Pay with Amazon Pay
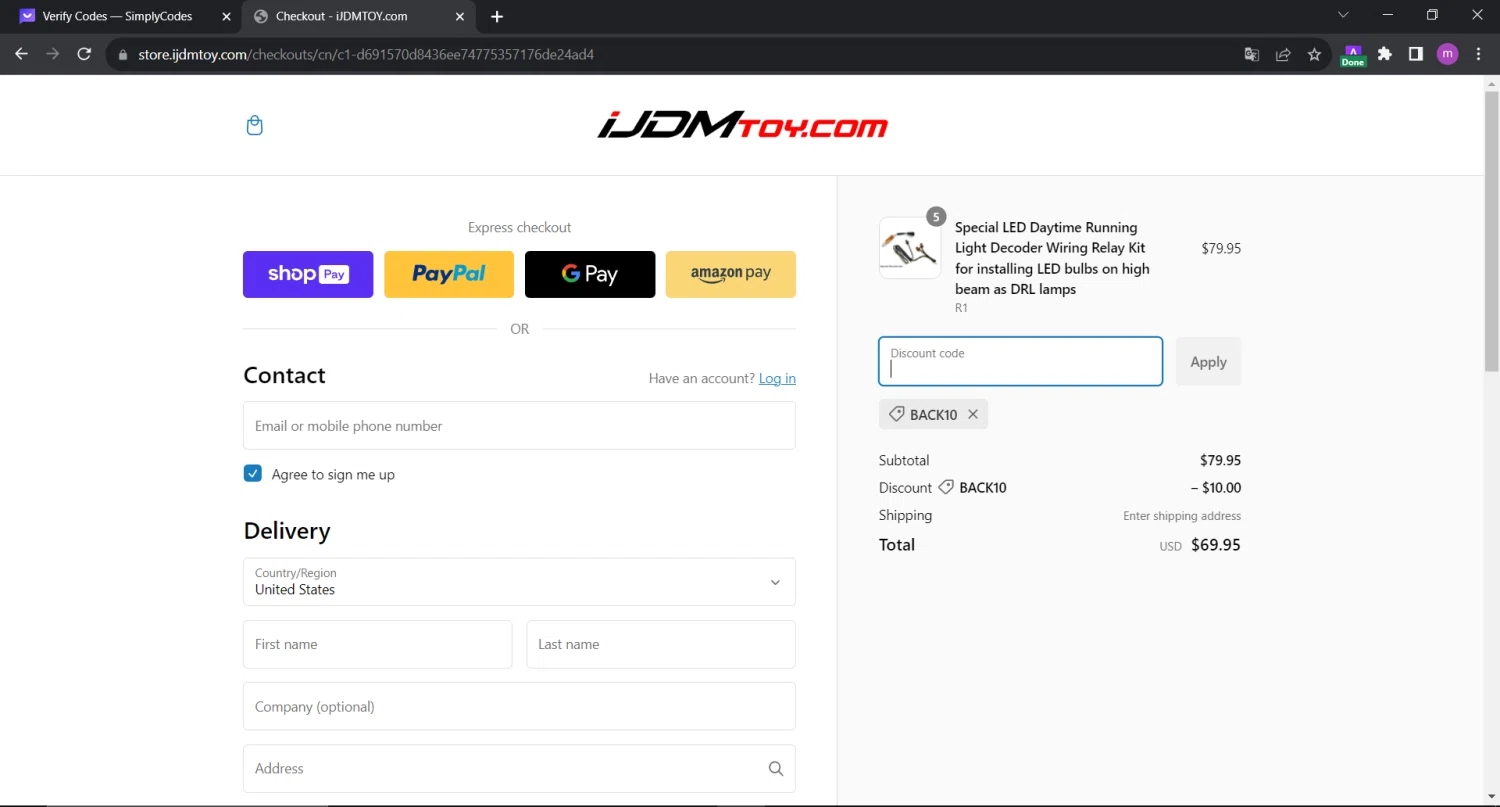The height and width of the screenshot is (807, 1500). click(x=731, y=274)
